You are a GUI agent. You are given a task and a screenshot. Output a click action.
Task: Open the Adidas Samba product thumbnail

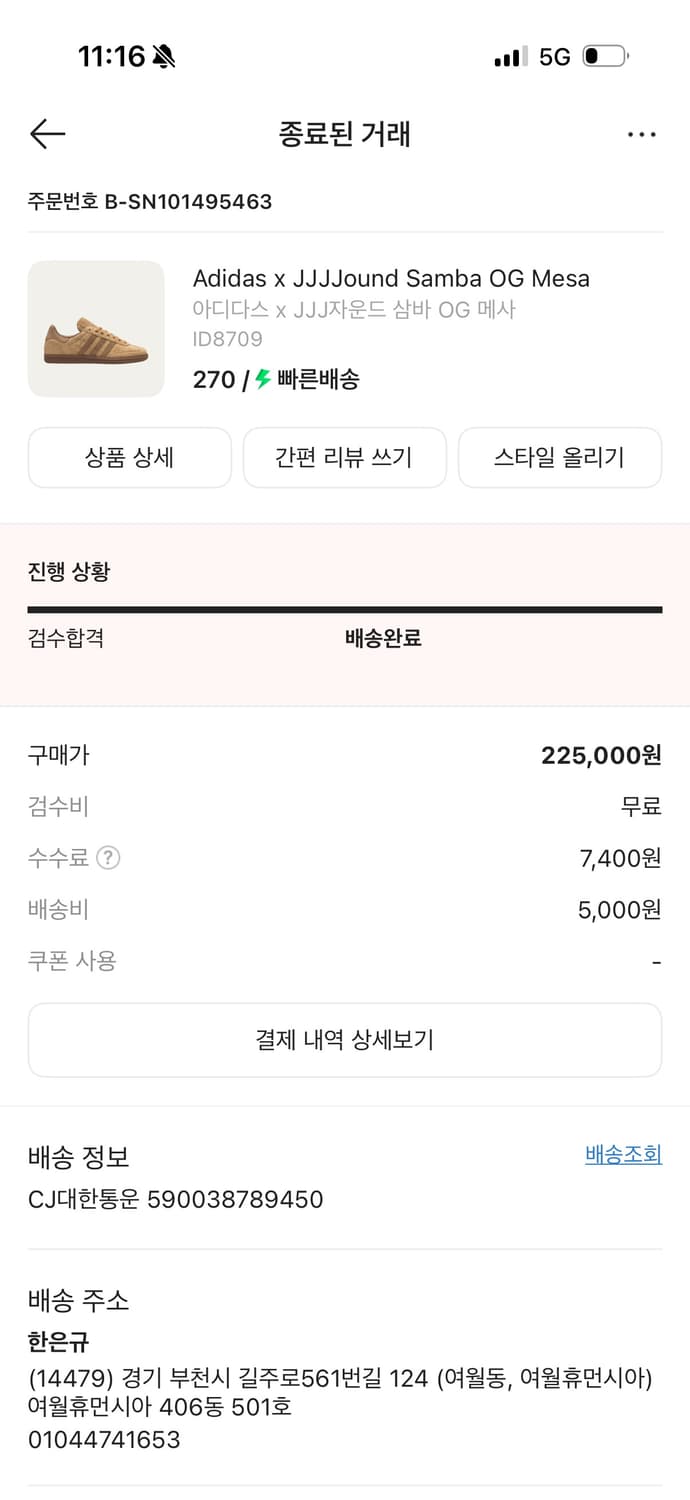[95, 328]
